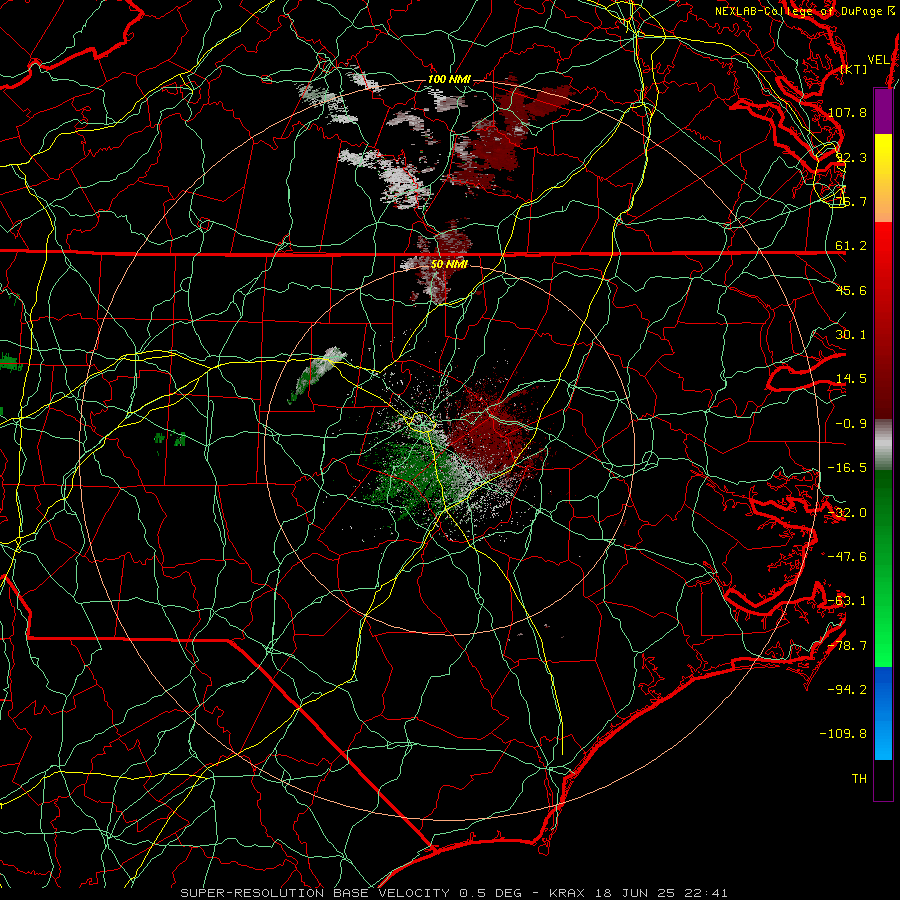Click the -78.7 legend value
900x900 pixels.
point(847,646)
